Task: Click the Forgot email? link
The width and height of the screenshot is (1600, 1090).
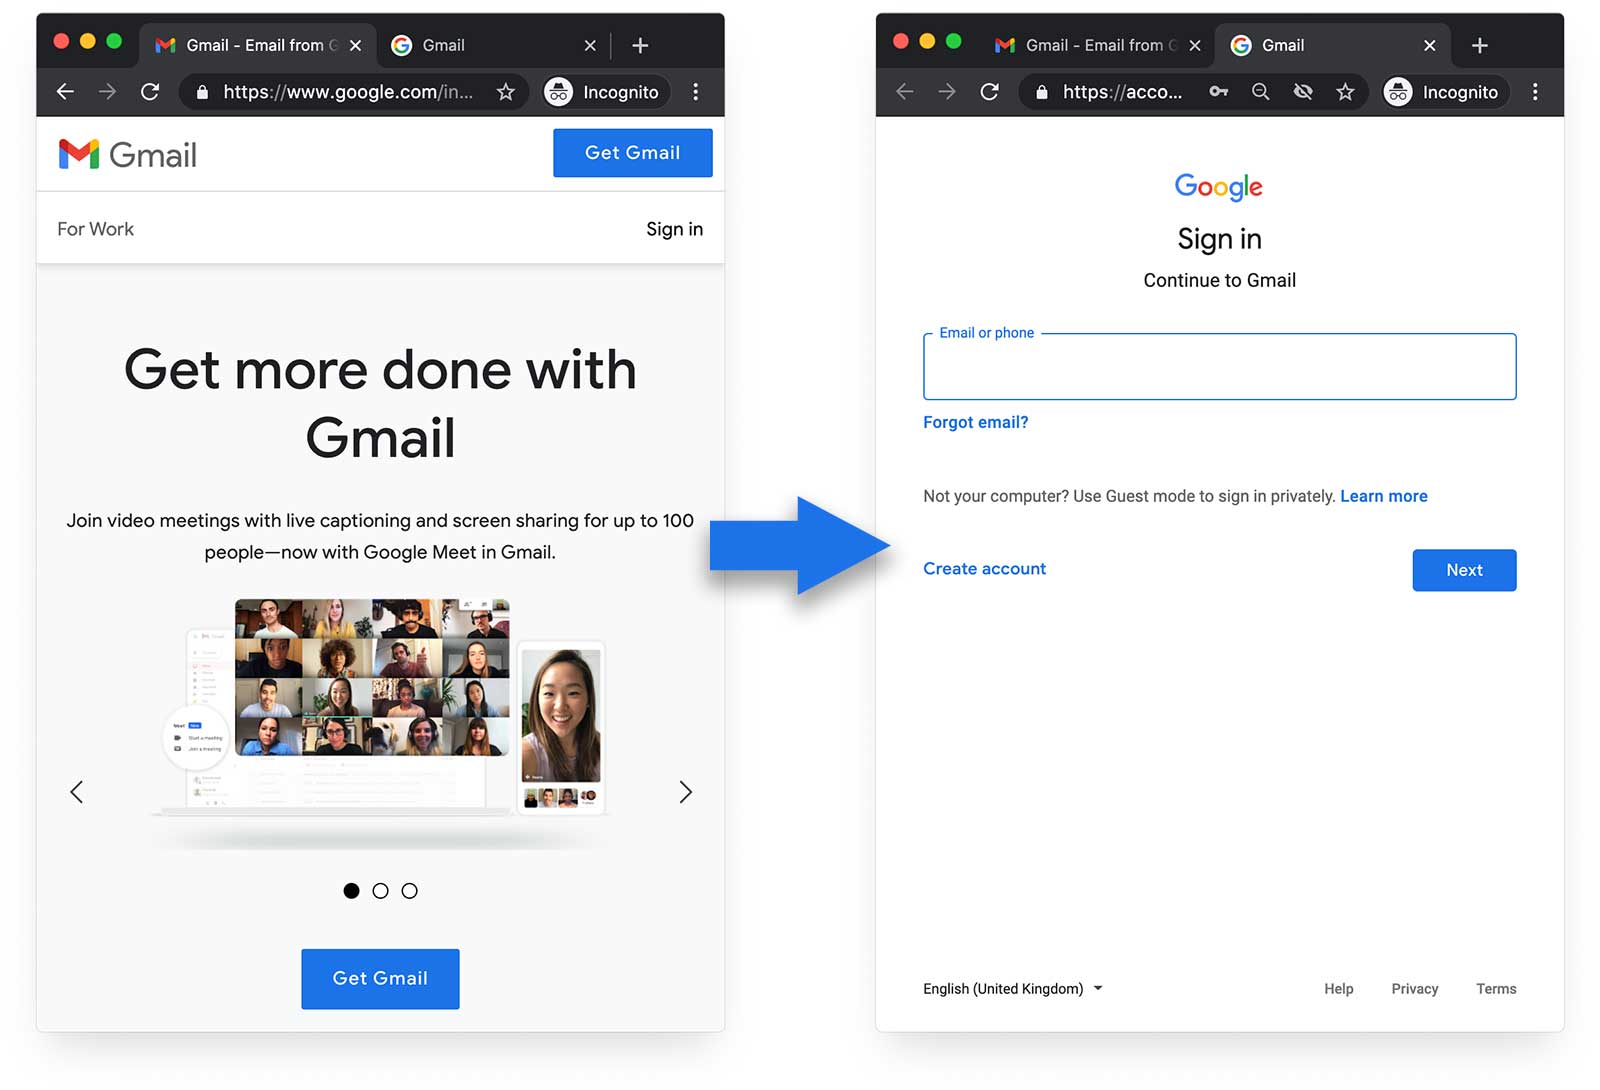Action: coord(975,422)
